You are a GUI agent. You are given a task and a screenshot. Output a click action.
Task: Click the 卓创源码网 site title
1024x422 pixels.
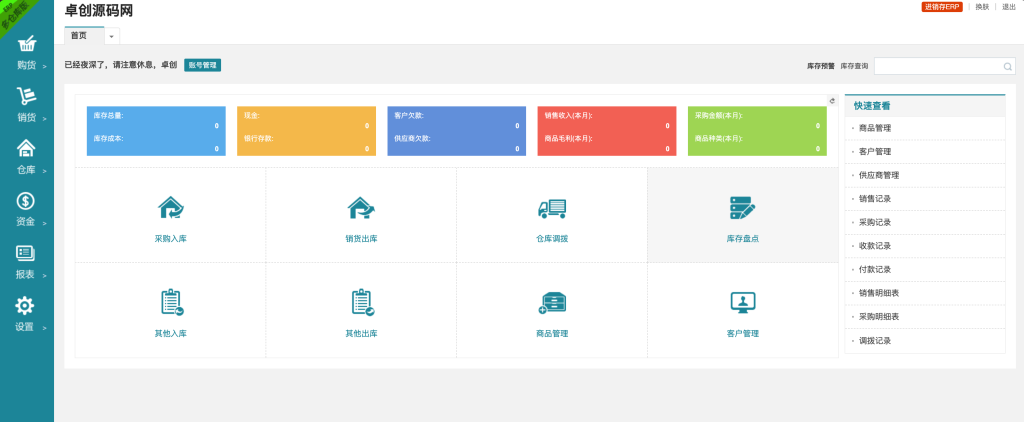tap(99, 10)
